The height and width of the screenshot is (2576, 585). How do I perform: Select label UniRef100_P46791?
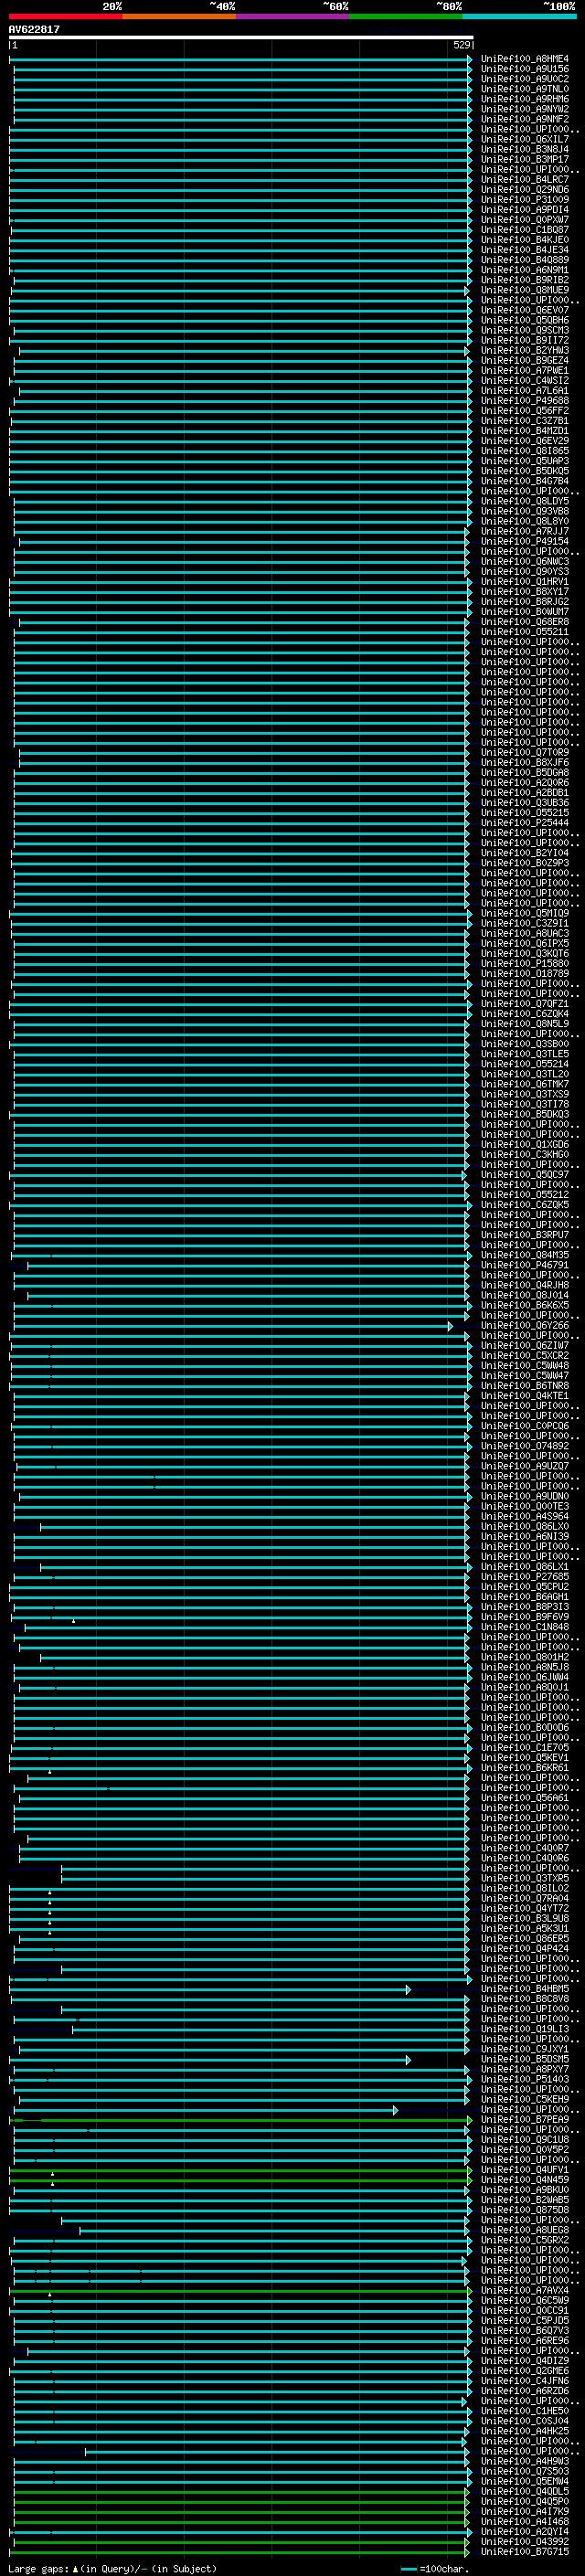[524, 1265]
